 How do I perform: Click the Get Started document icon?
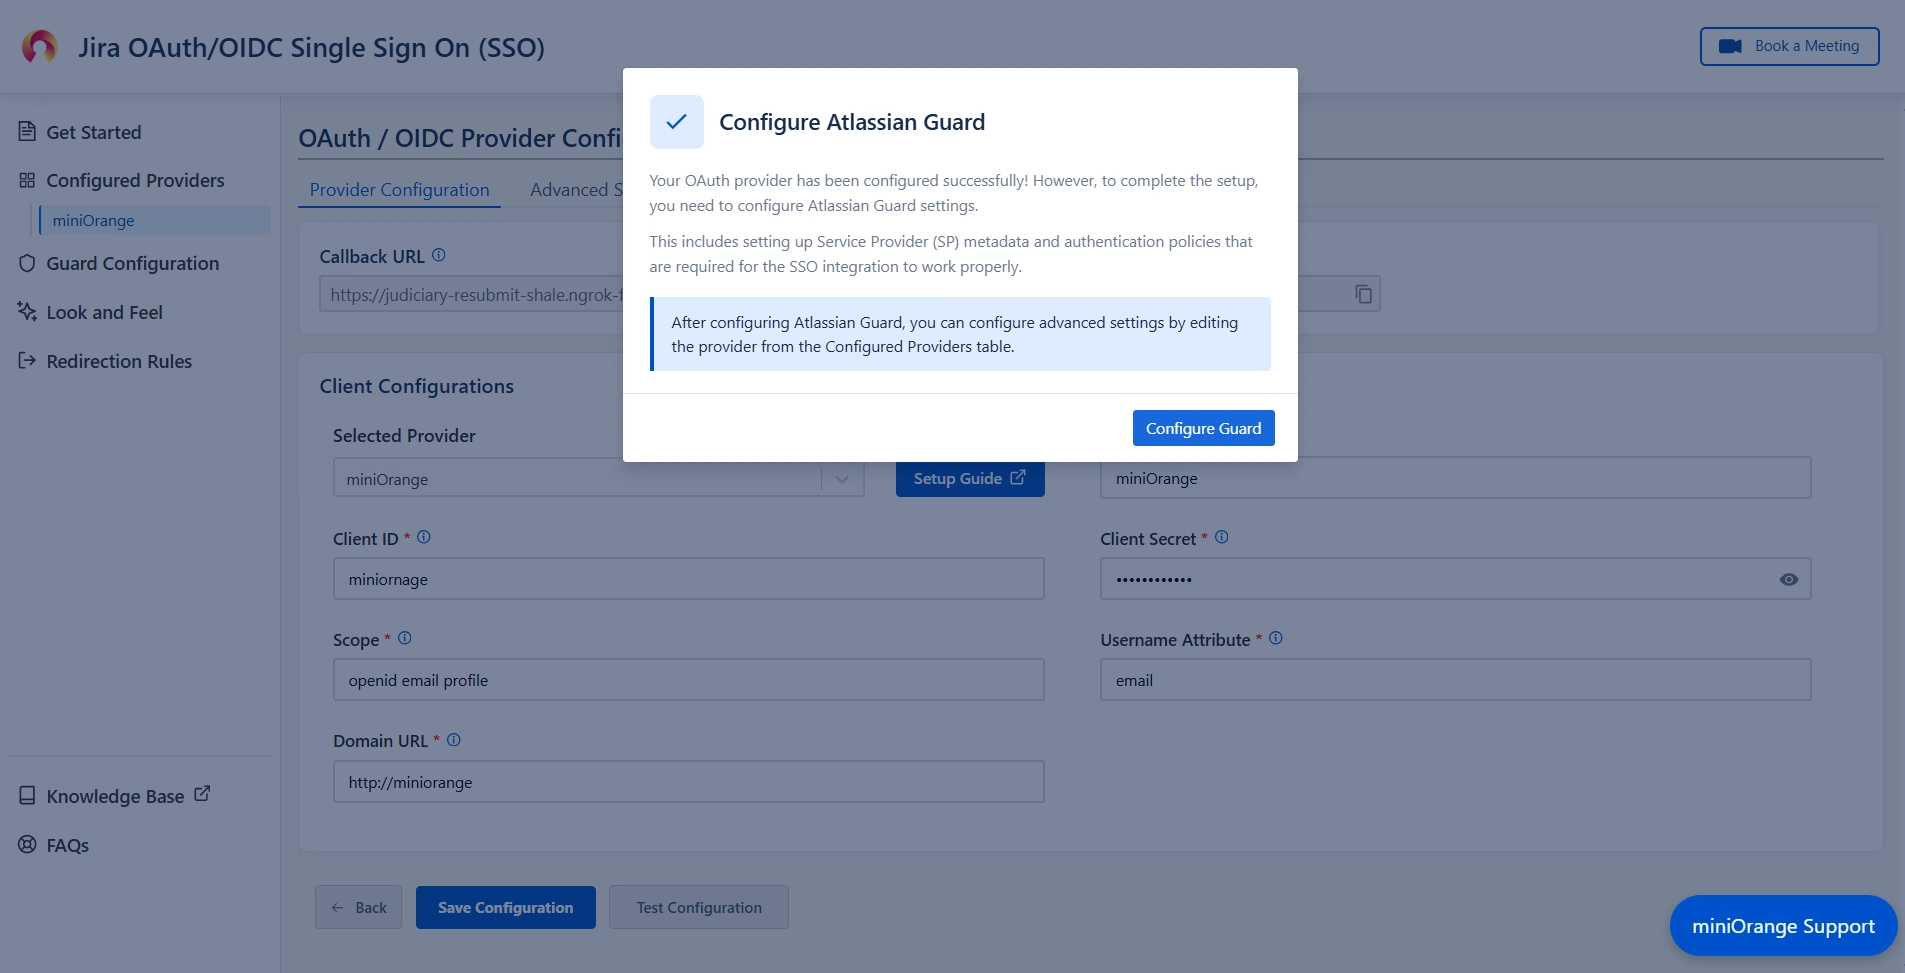tap(27, 131)
